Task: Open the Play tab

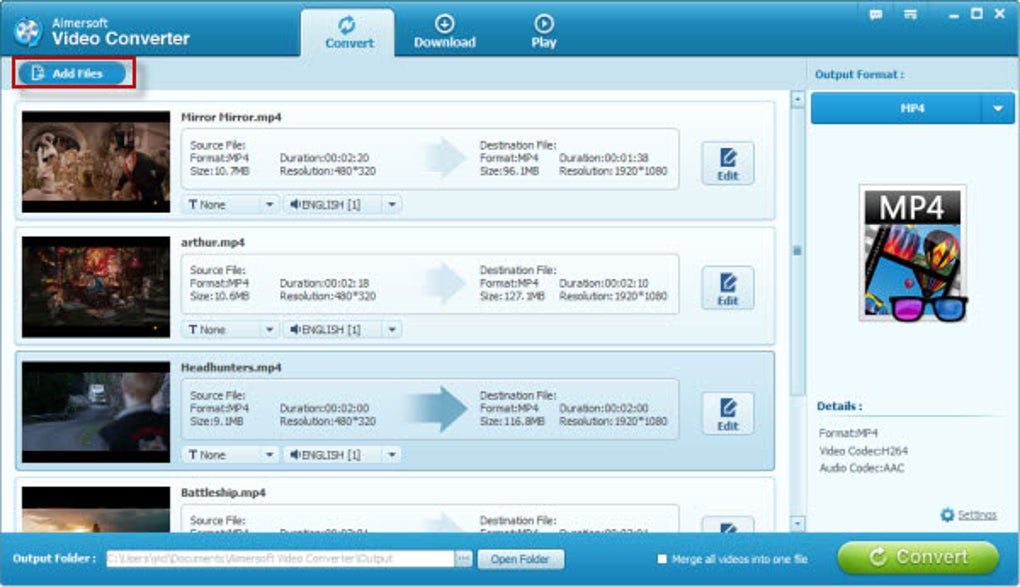Action: pyautogui.click(x=543, y=33)
